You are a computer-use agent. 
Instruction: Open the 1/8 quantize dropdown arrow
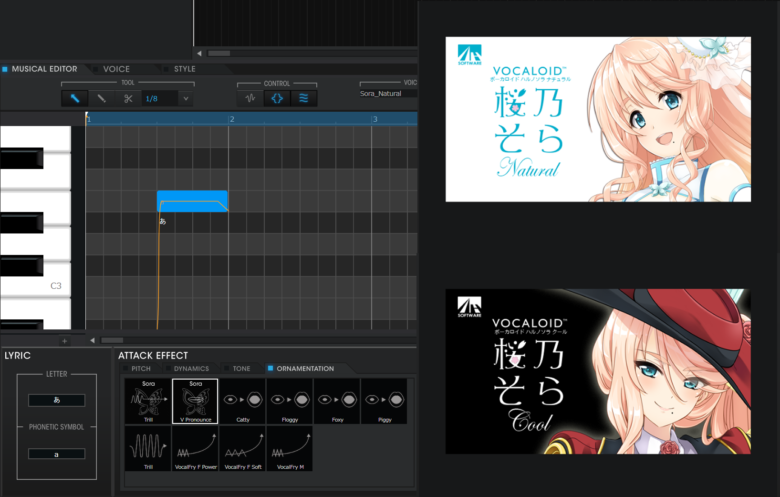click(x=186, y=99)
